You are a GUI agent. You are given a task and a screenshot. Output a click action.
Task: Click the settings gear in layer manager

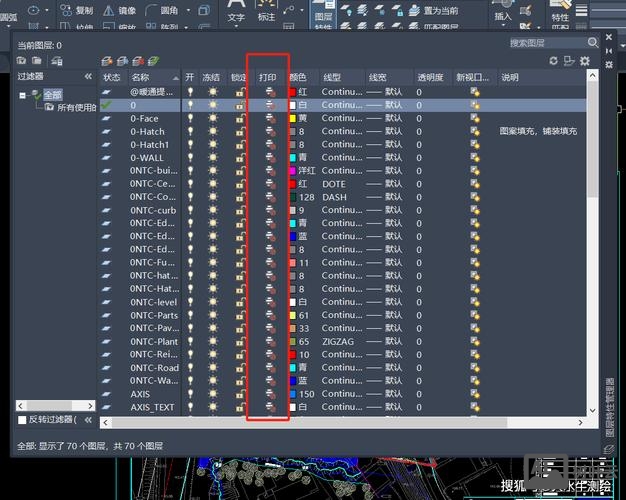pos(585,61)
